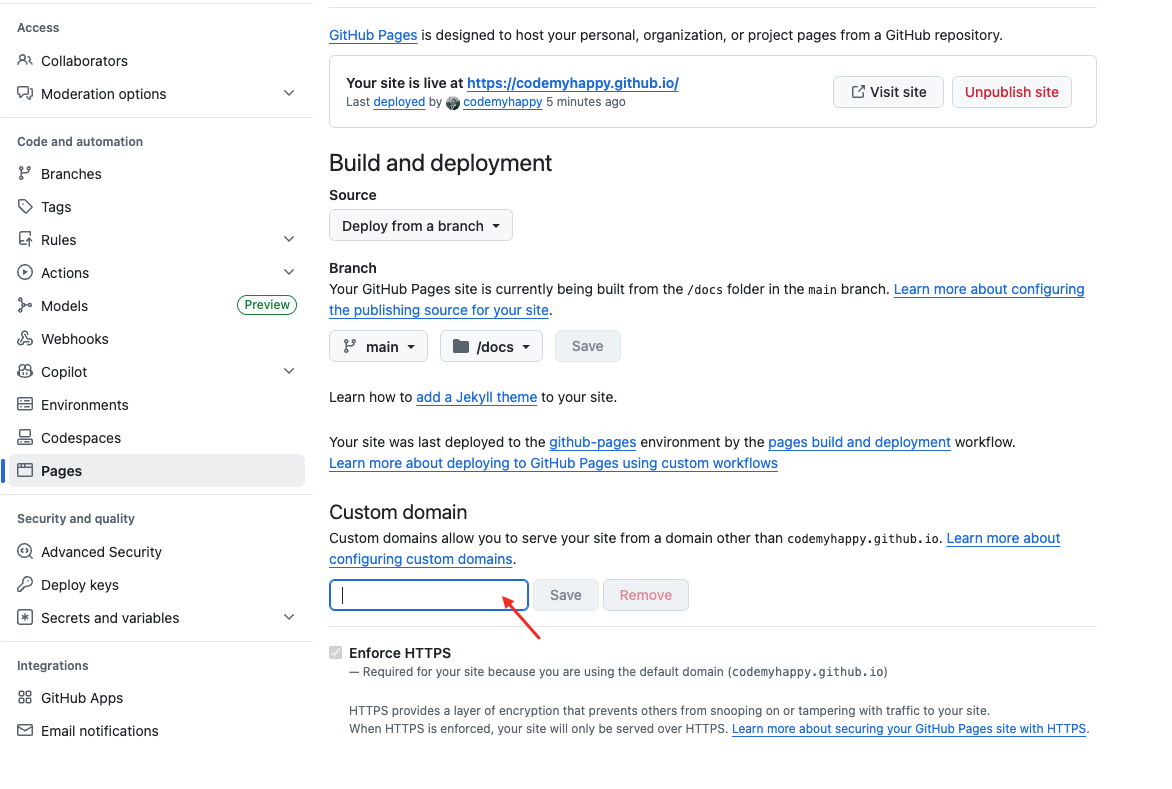Click pages build and deployment link
This screenshot has height=789, width=1172.
pos(860,442)
